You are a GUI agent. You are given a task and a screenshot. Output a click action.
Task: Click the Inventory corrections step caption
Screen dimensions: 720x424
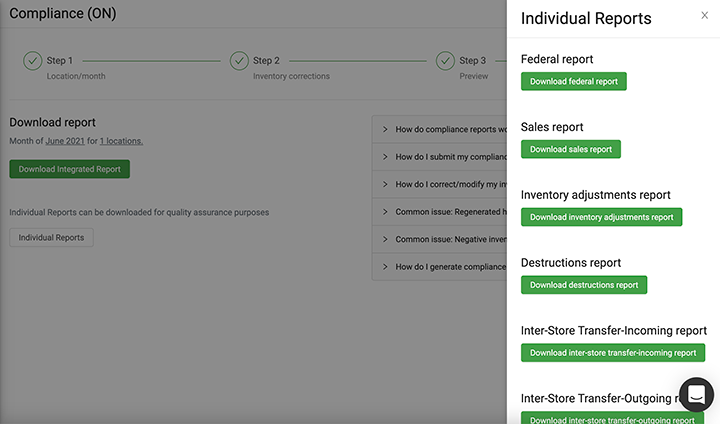[x=291, y=76]
